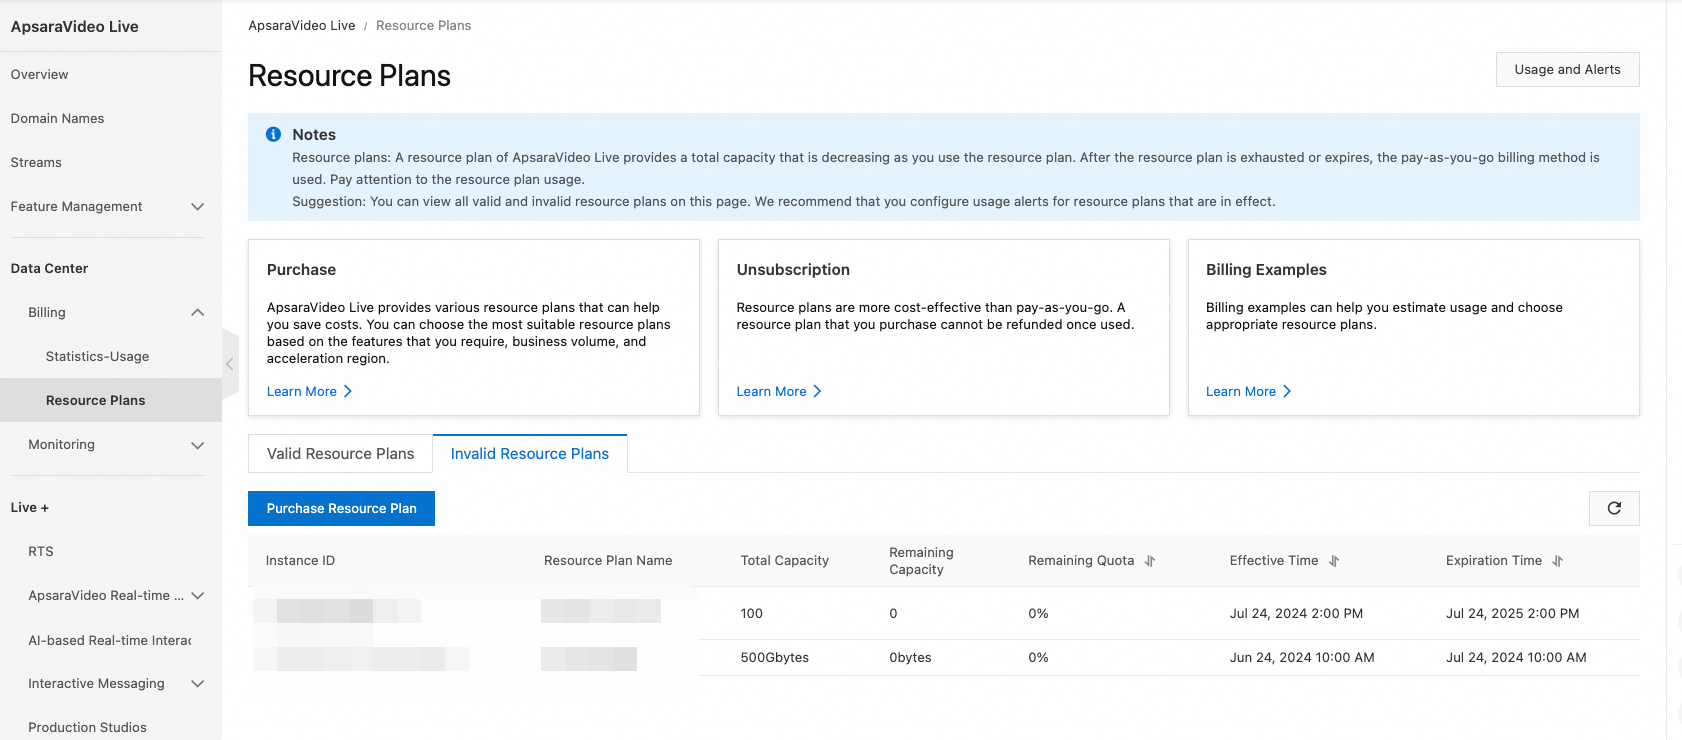This screenshot has width=1682, height=740.
Task: Go to Streams in the sidebar
Action: point(36,162)
